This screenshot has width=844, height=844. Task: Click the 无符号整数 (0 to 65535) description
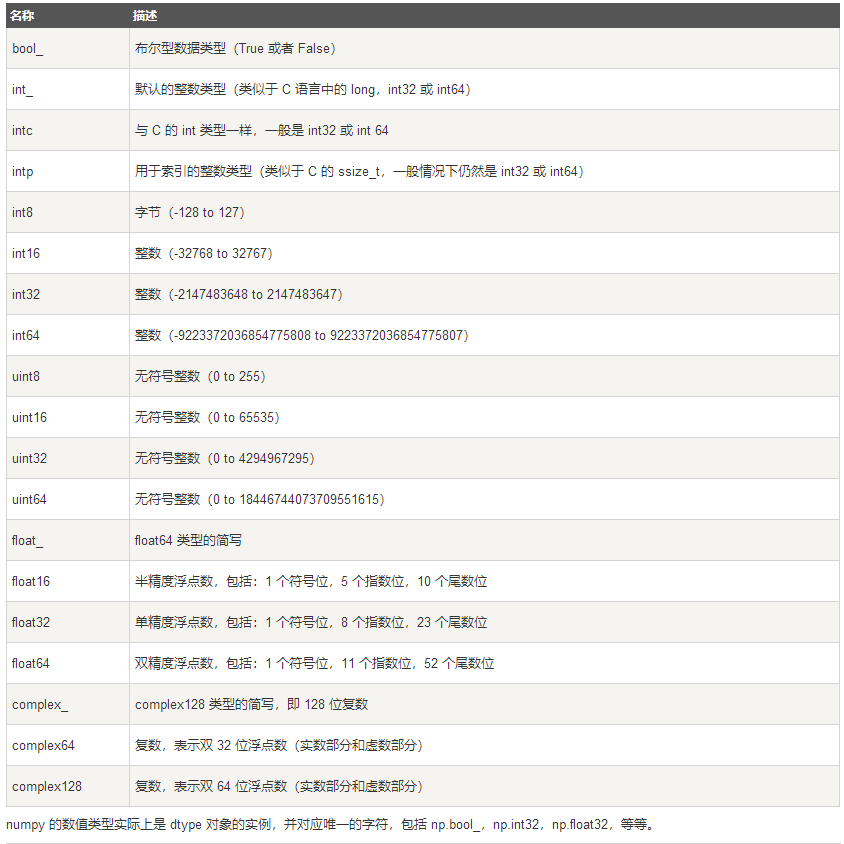pos(207,417)
